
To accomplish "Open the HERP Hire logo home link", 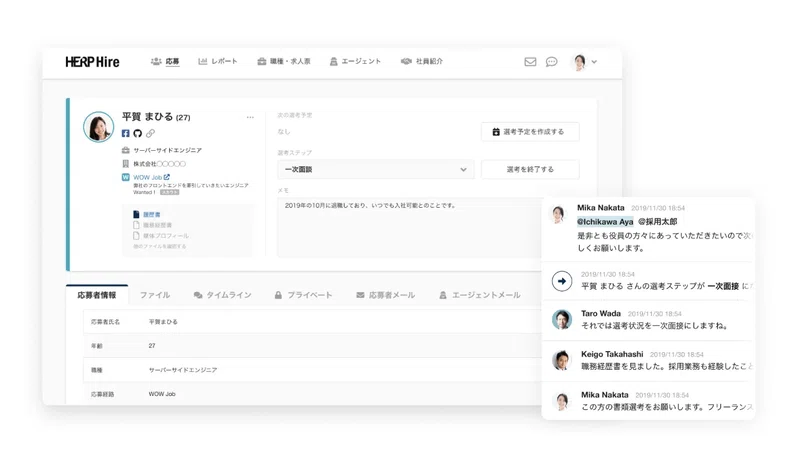I will click(x=92, y=62).
